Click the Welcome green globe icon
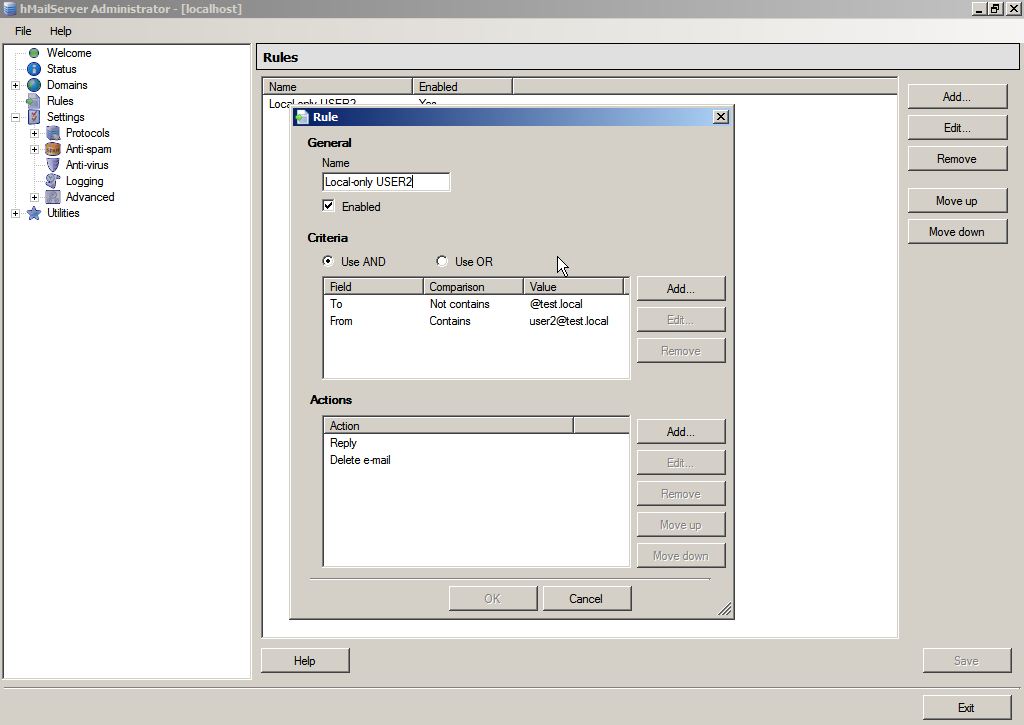 [x=34, y=53]
